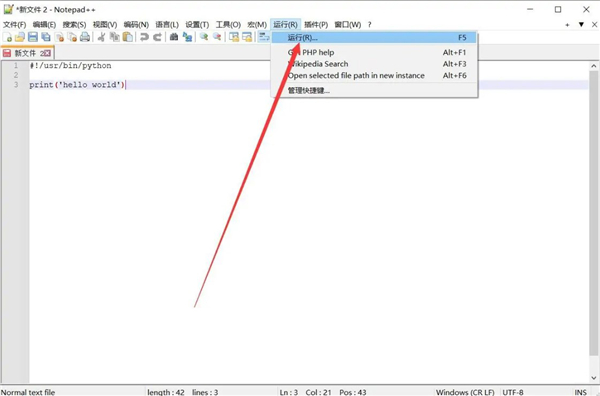Expand the tab list dropdown triangle
The width and height of the screenshot is (600, 396).
[581, 24]
